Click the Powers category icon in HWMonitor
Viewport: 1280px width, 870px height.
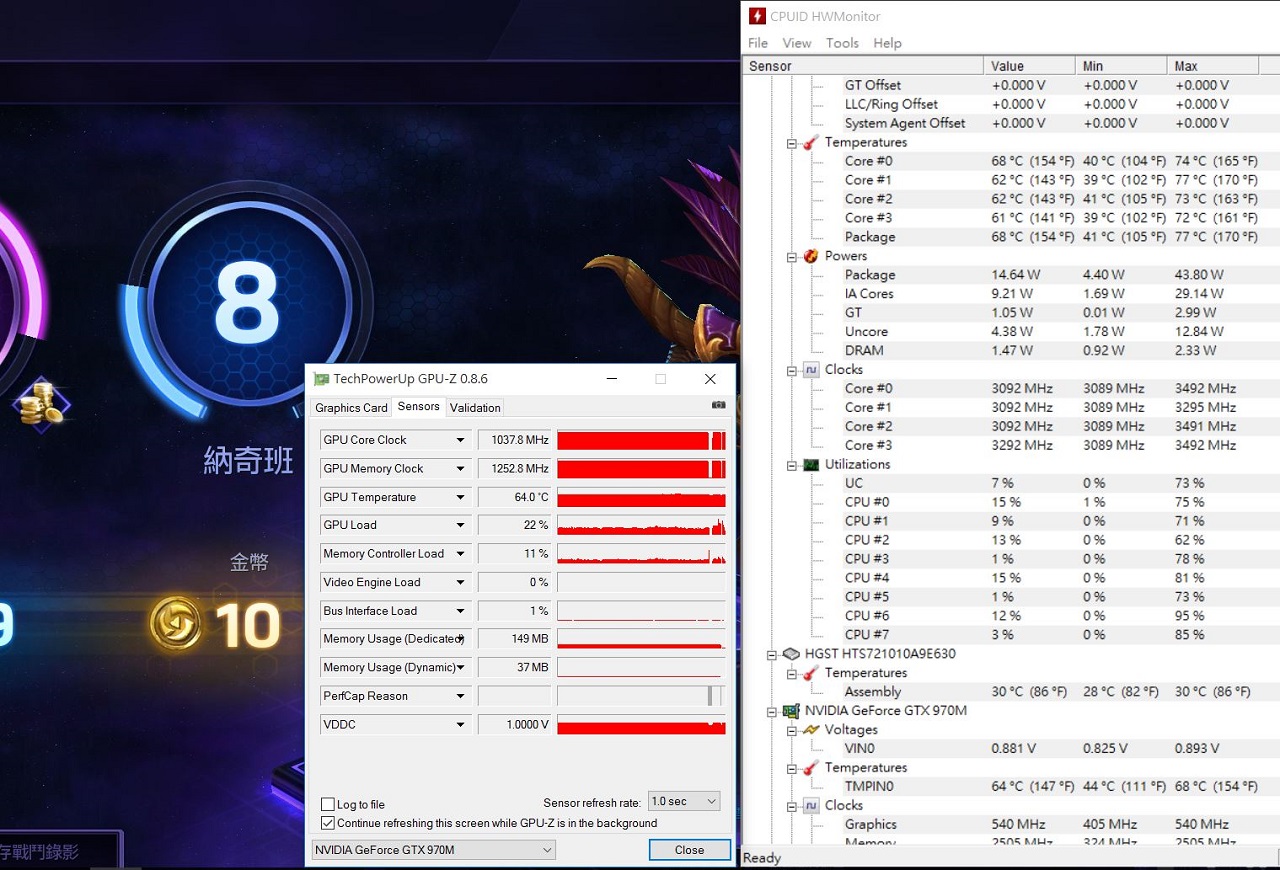tap(811, 256)
